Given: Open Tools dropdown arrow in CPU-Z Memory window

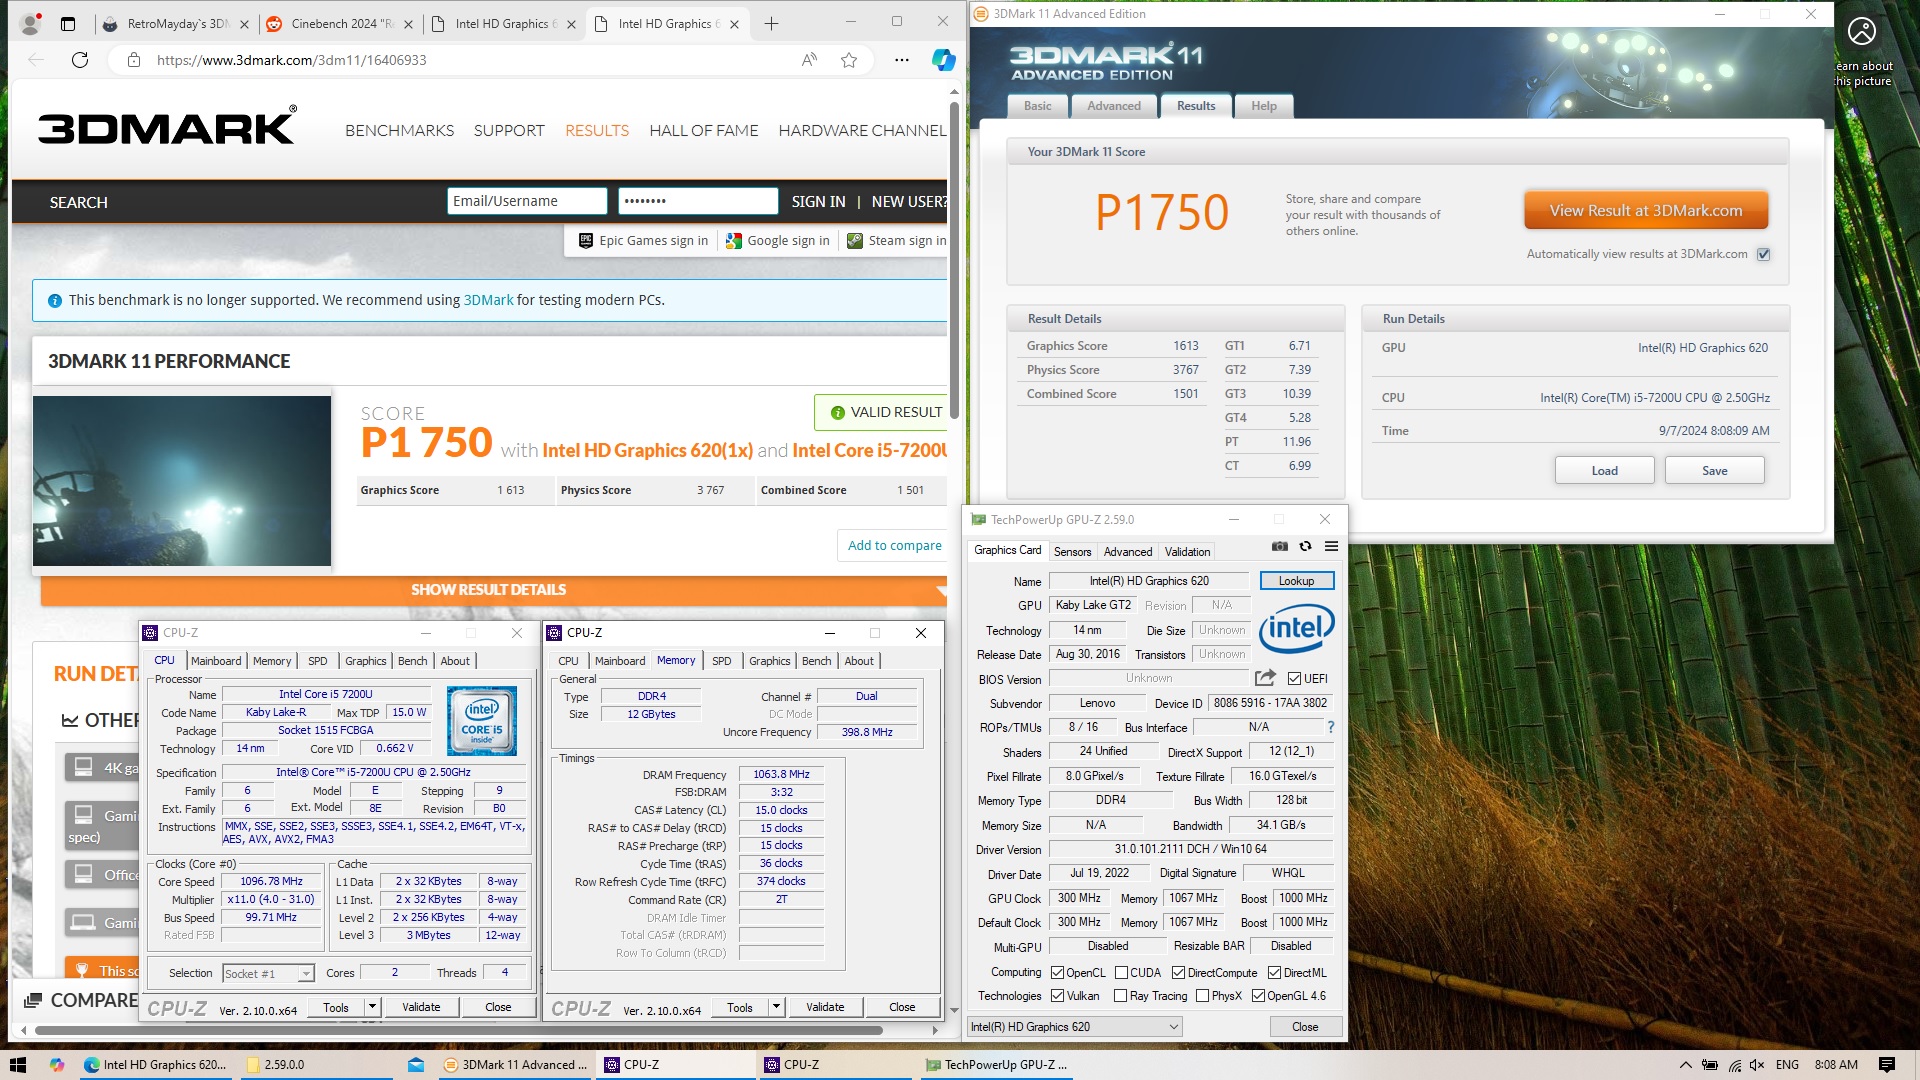Looking at the screenshot, I should [x=776, y=1007].
